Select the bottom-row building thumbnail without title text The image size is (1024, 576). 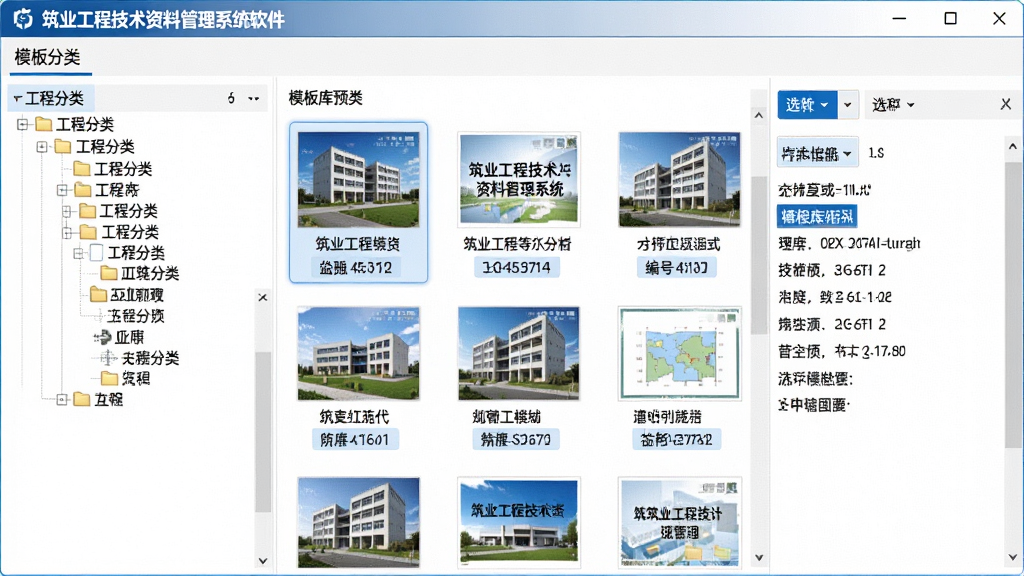pyautogui.click(x=359, y=522)
